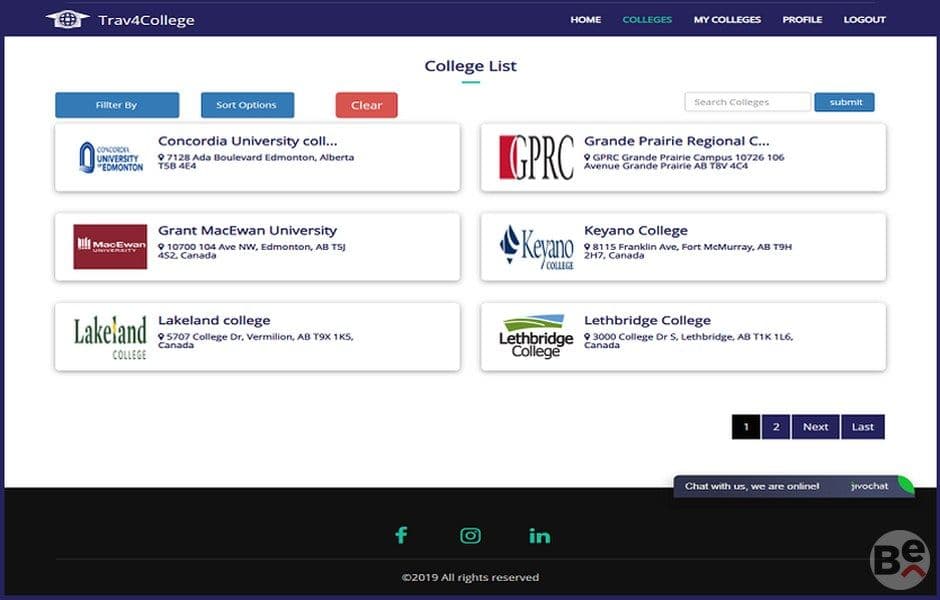
Task: Open the Grande Prairie Regional college title
Action: 676,141
